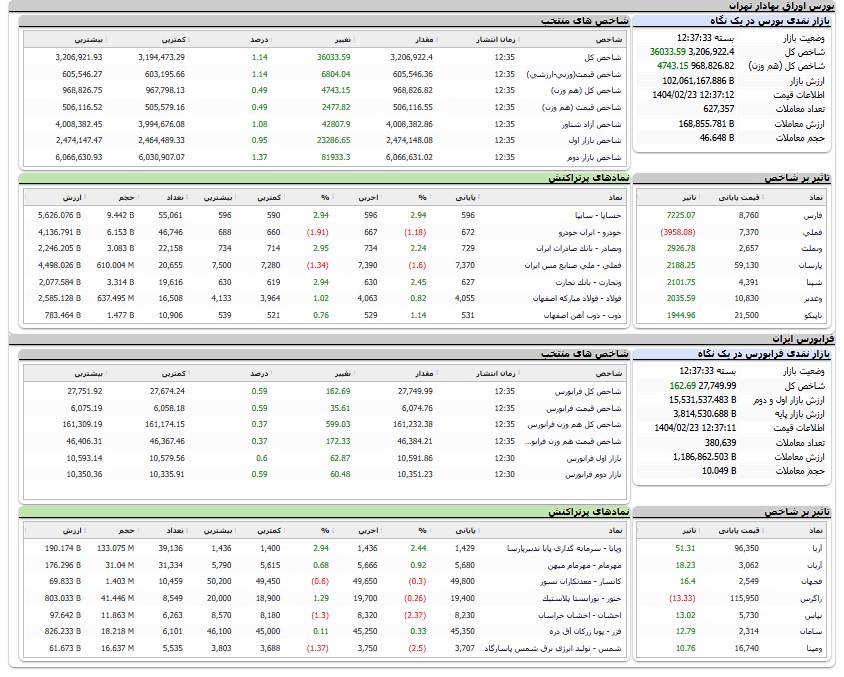Open "كانسار - معدنكاران نسوز" symbol

pos(581,581)
